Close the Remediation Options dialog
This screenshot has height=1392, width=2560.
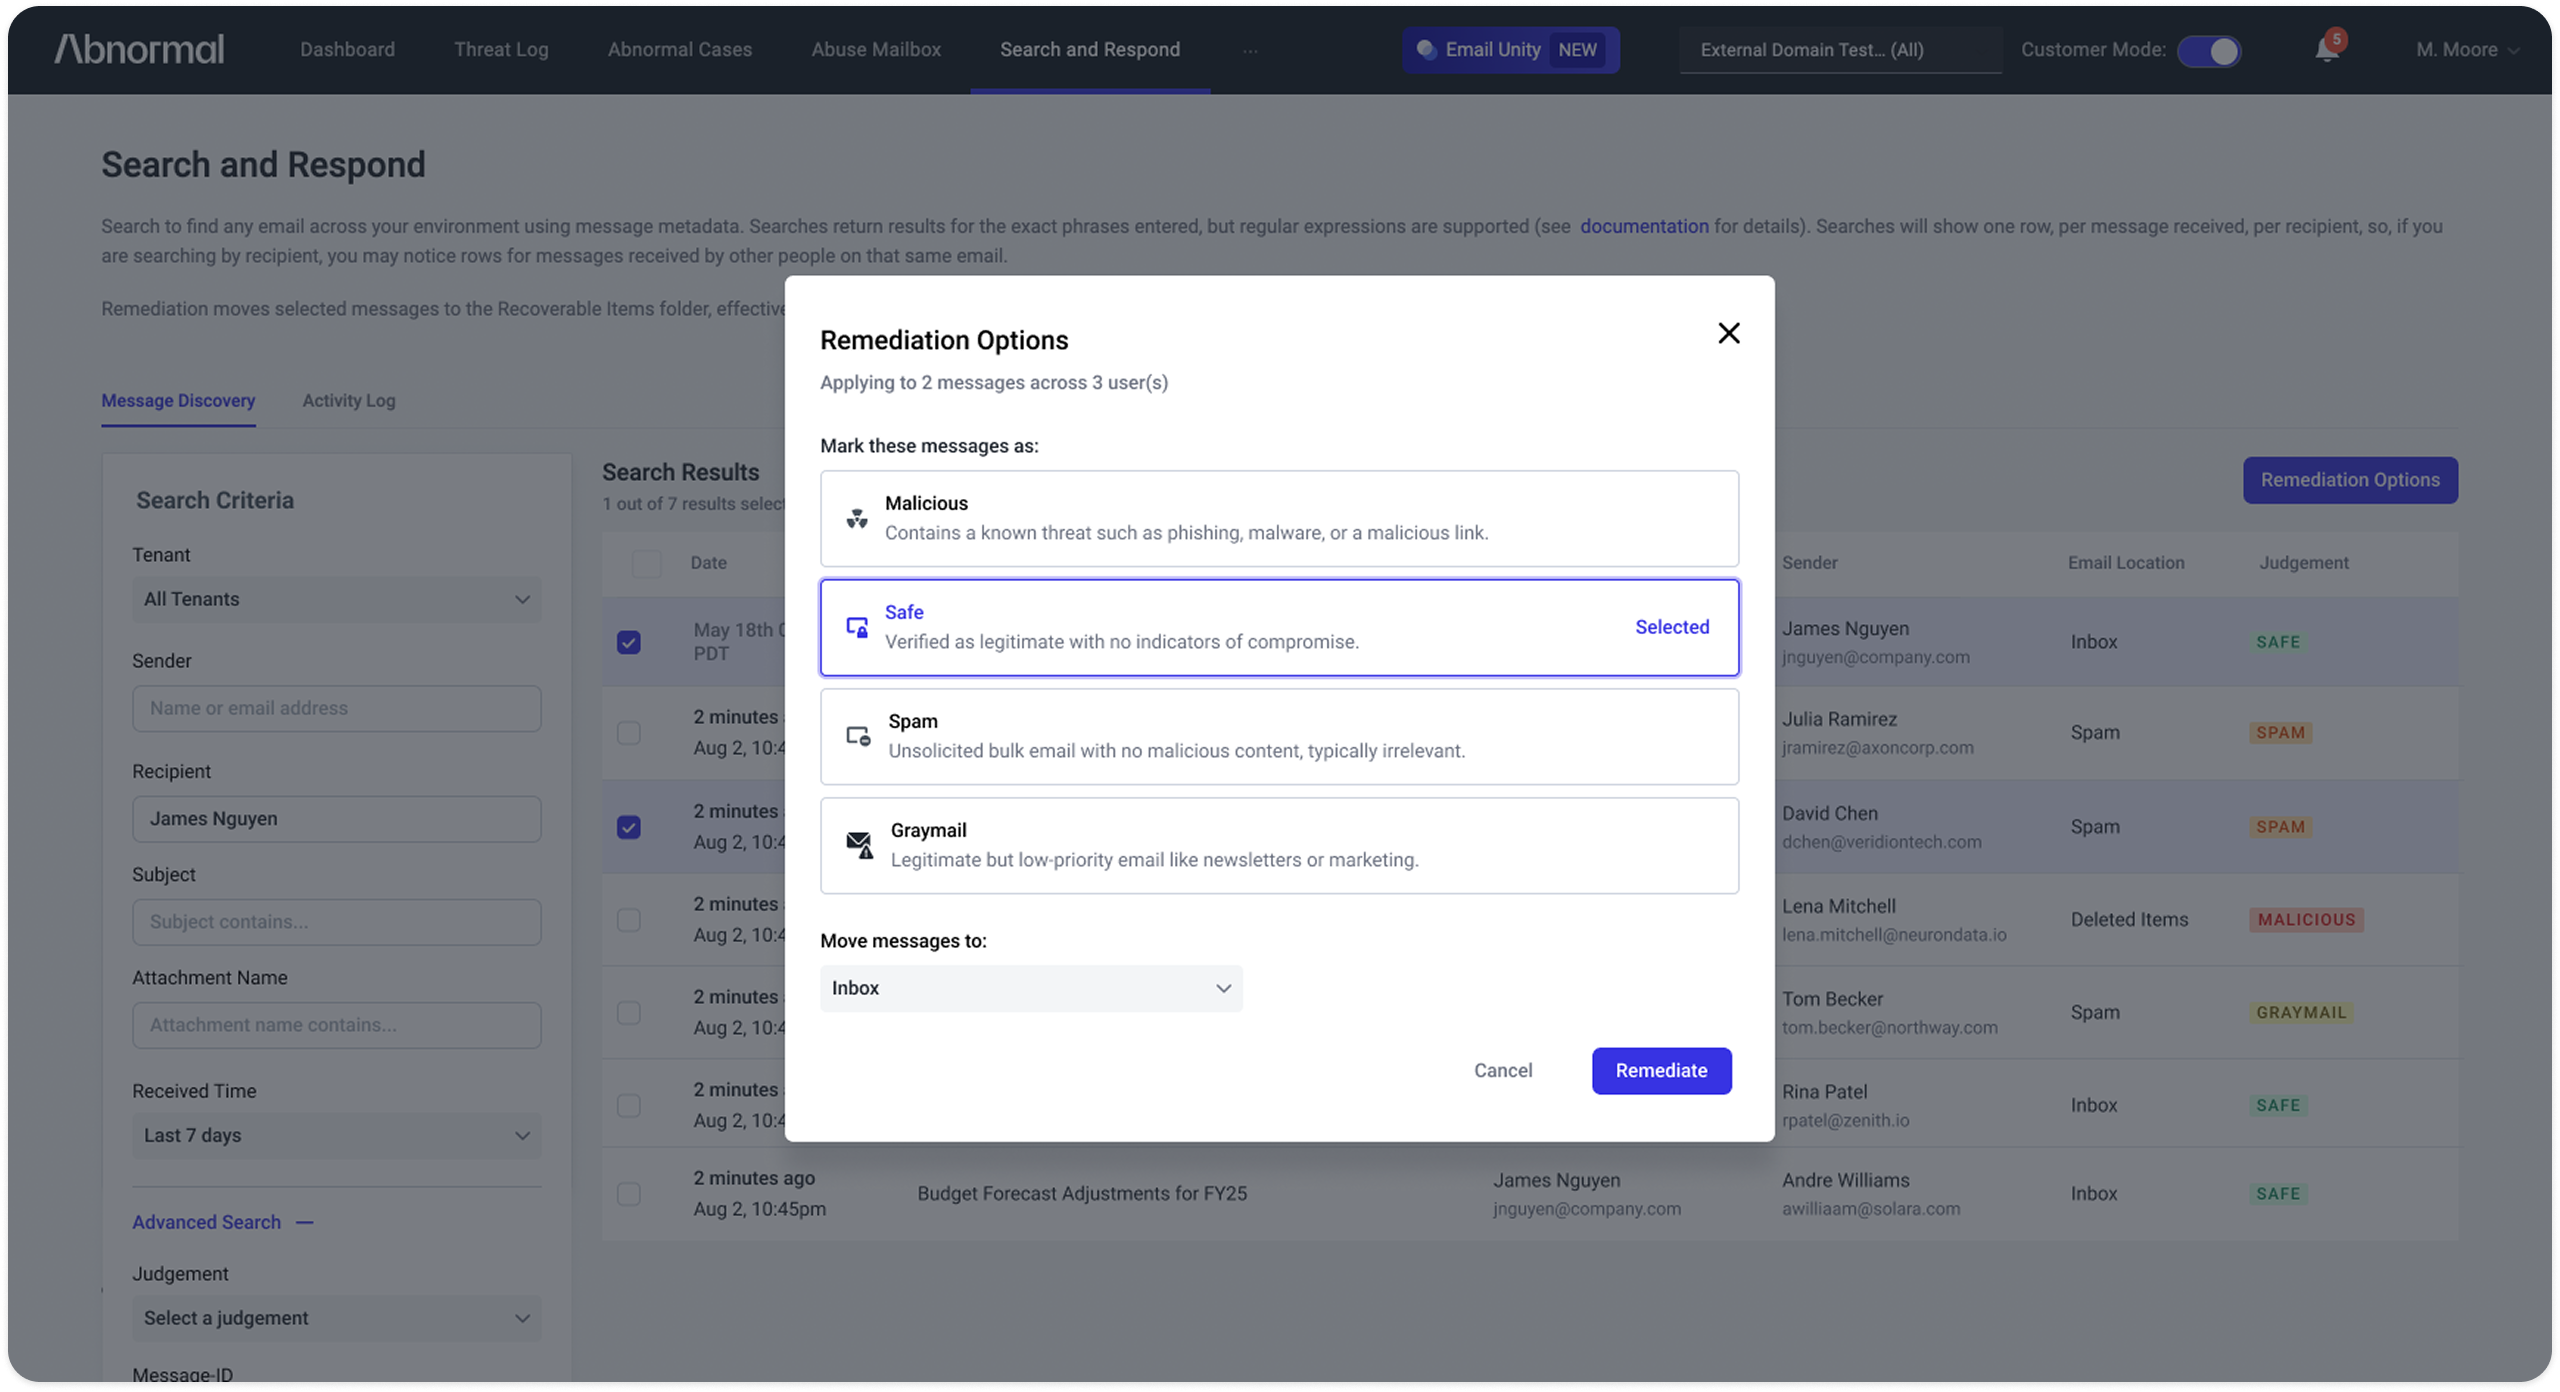1728,333
